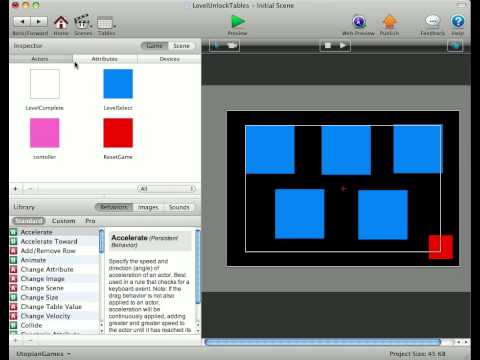Select the top-center blue square in scene
Image resolution: width=480 pixels, height=360 pixels.
346,150
